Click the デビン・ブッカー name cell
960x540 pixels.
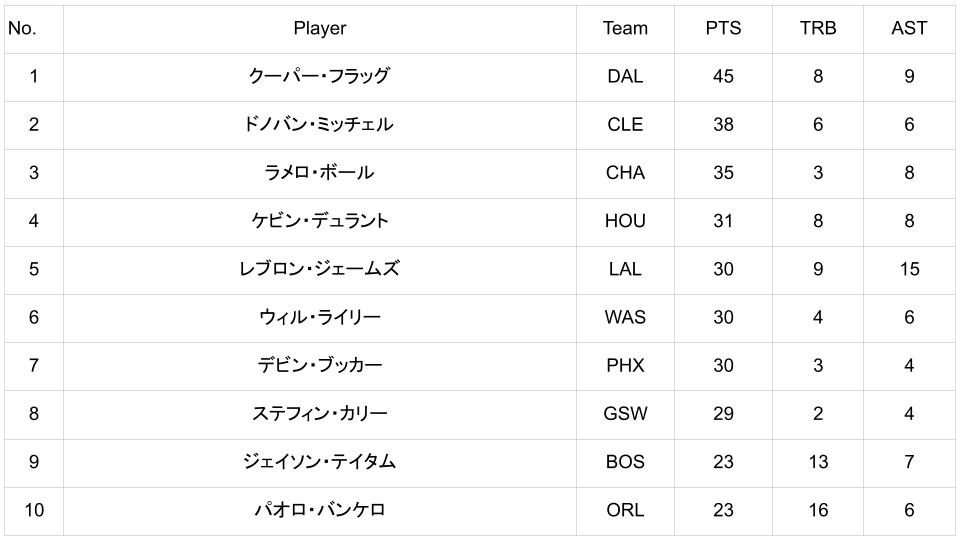319,365
